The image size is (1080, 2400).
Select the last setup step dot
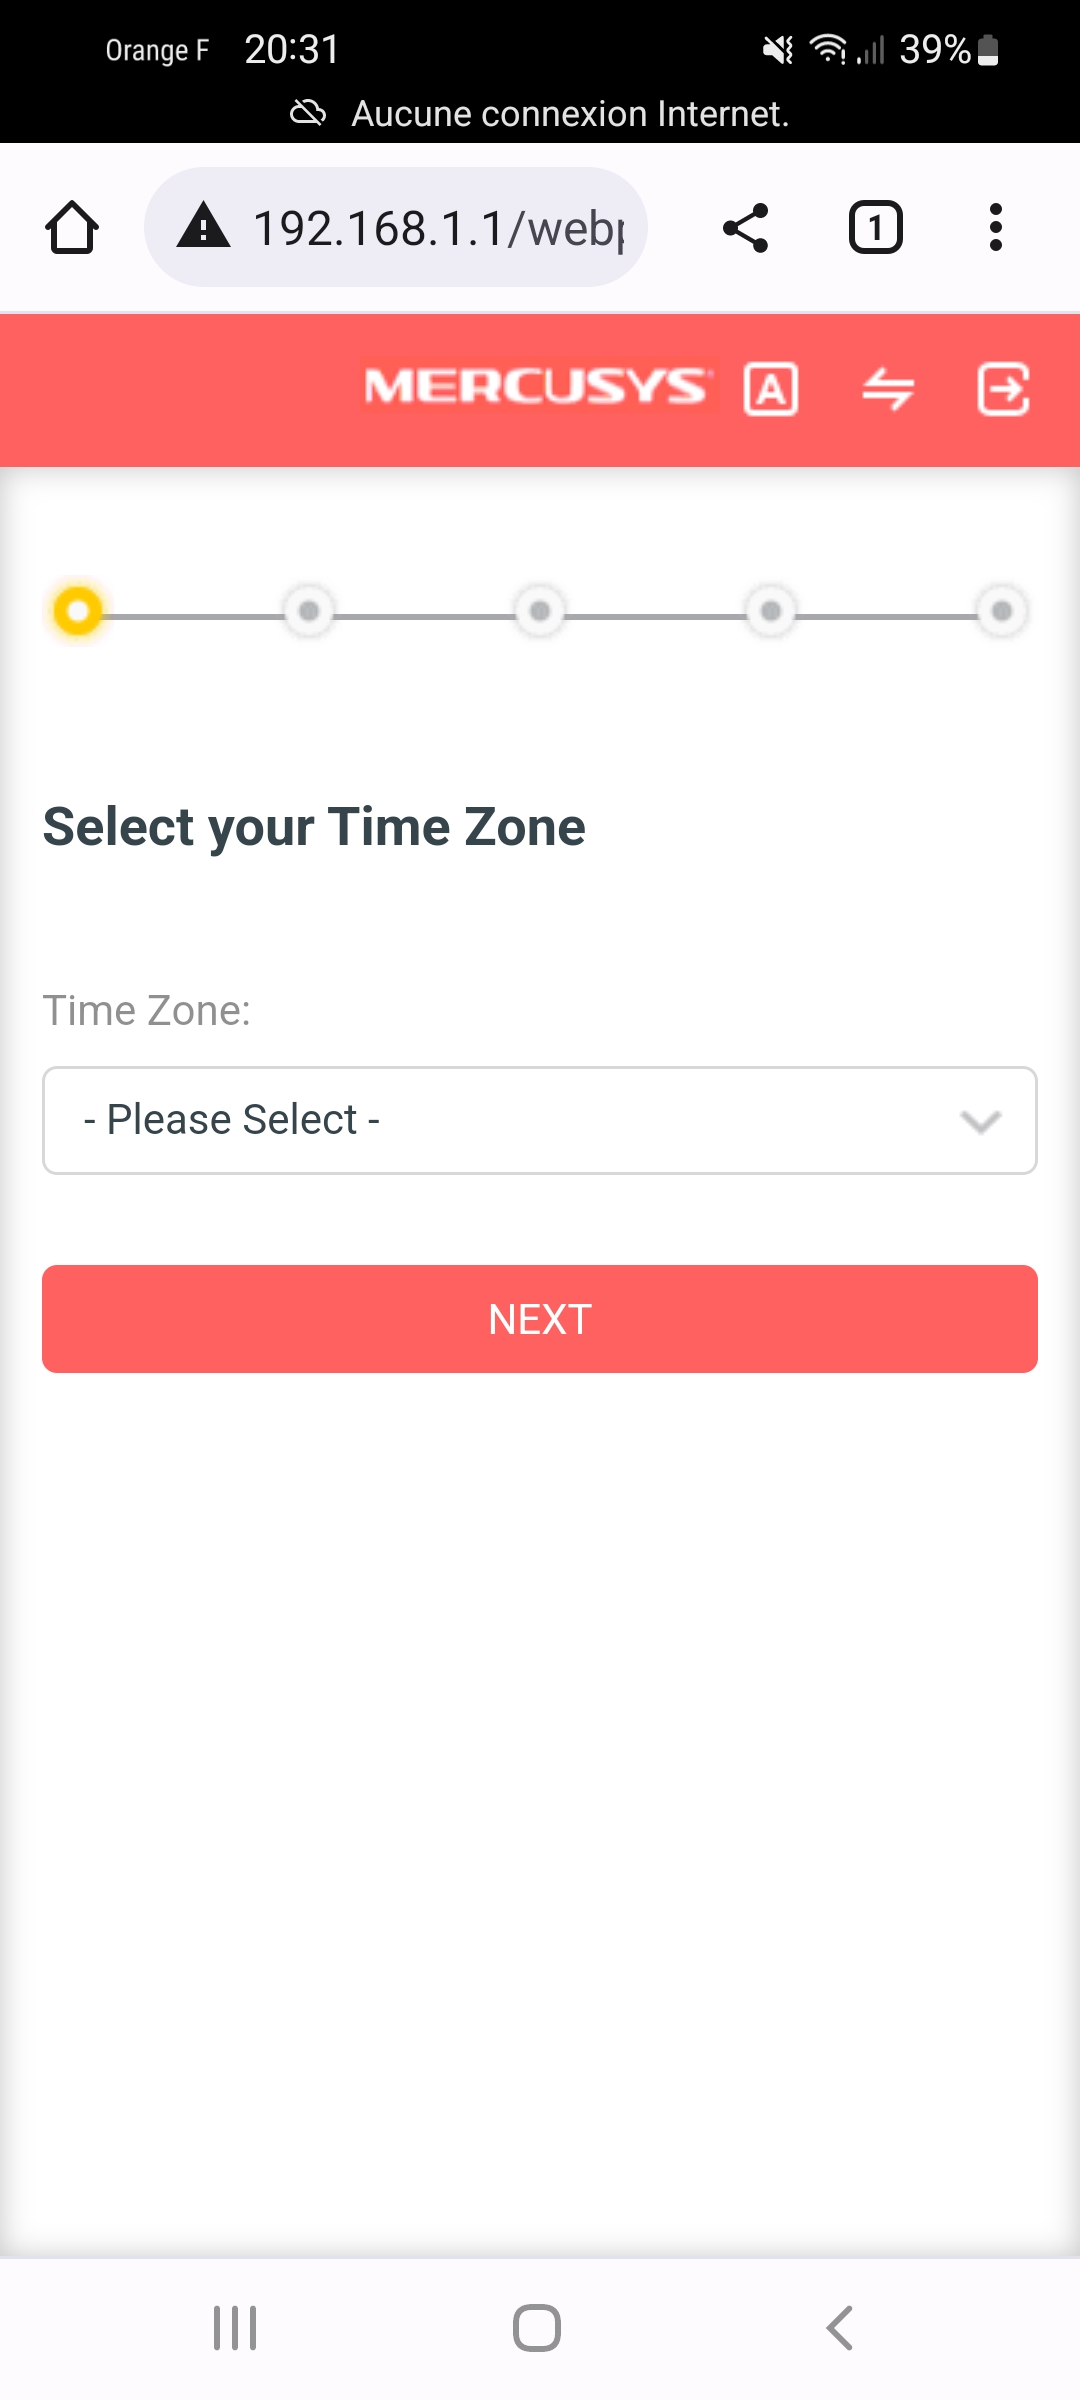pos(1001,610)
